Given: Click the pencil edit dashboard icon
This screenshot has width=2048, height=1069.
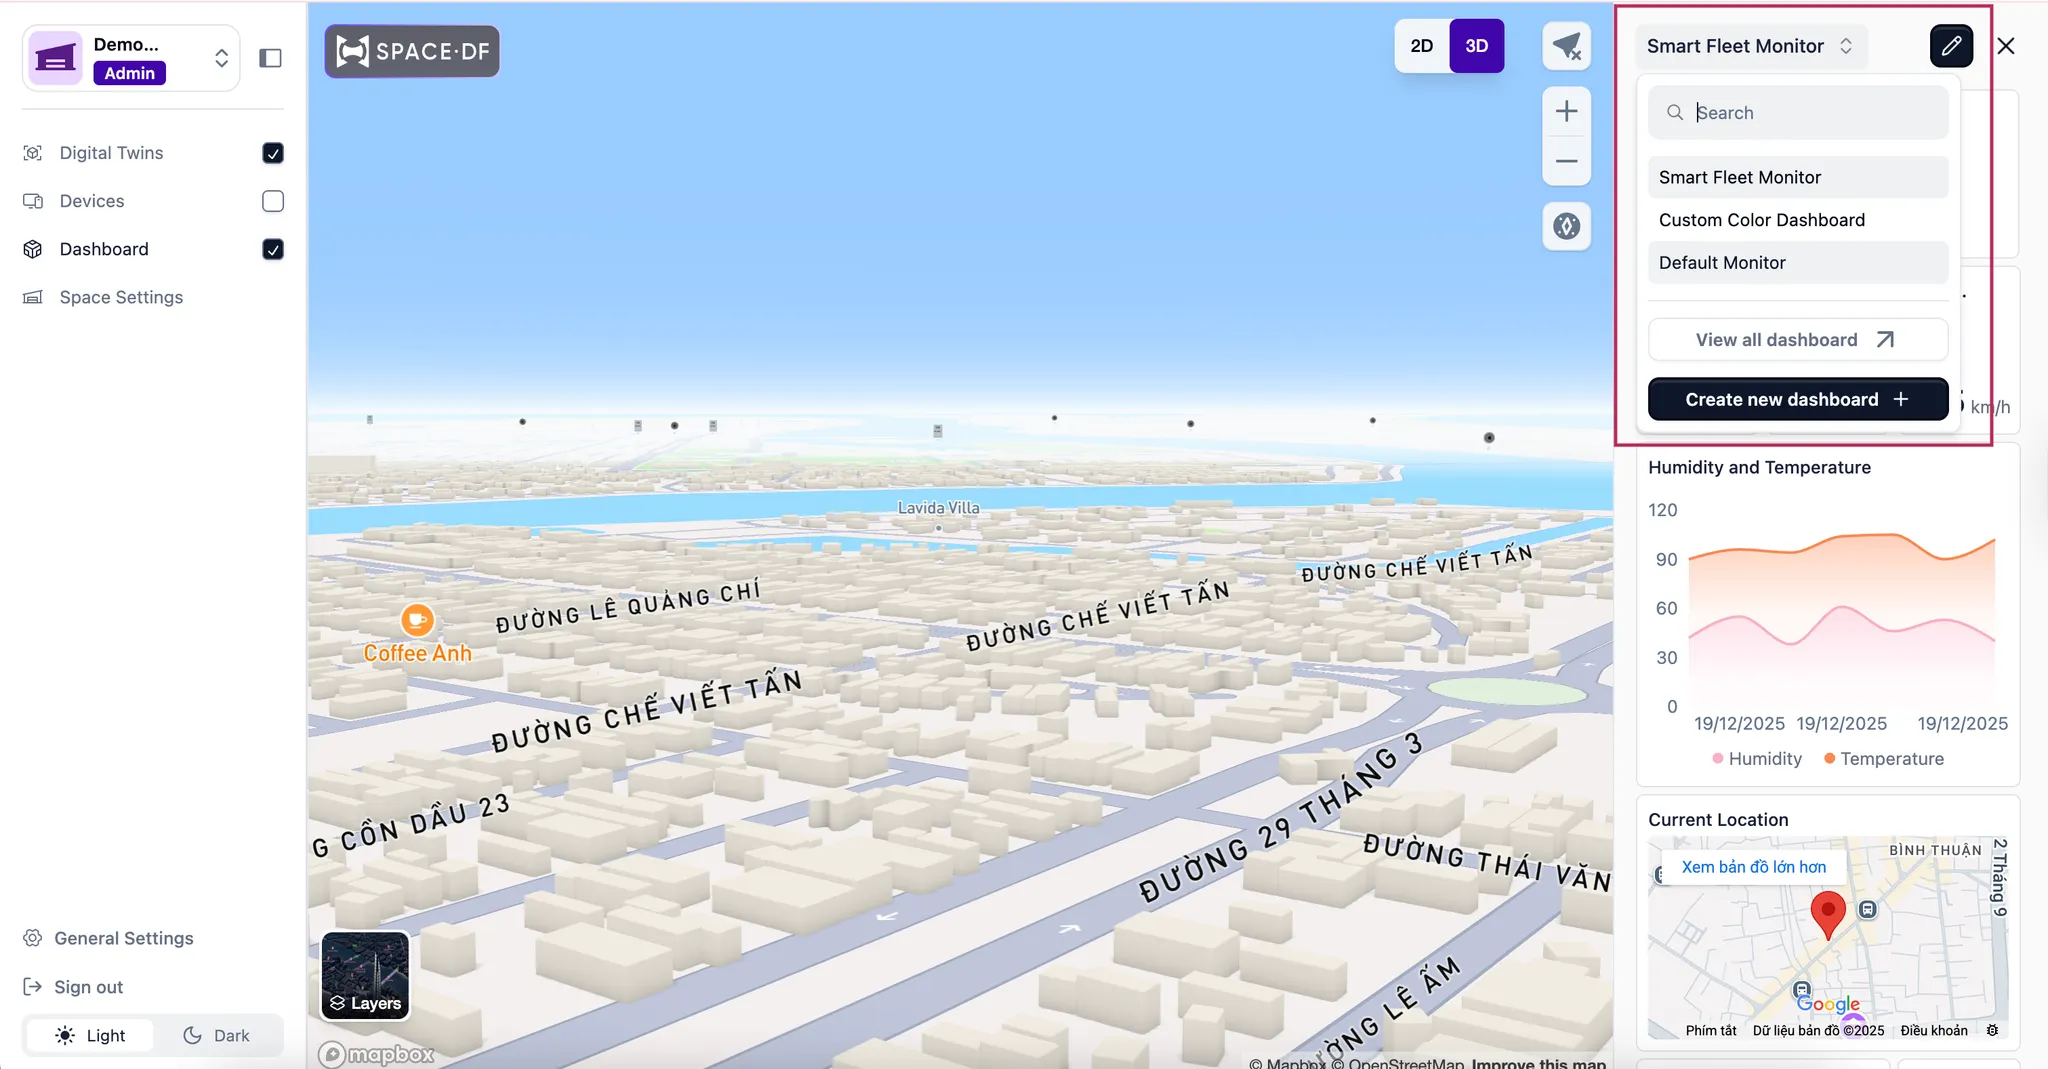Looking at the screenshot, I should [1950, 46].
